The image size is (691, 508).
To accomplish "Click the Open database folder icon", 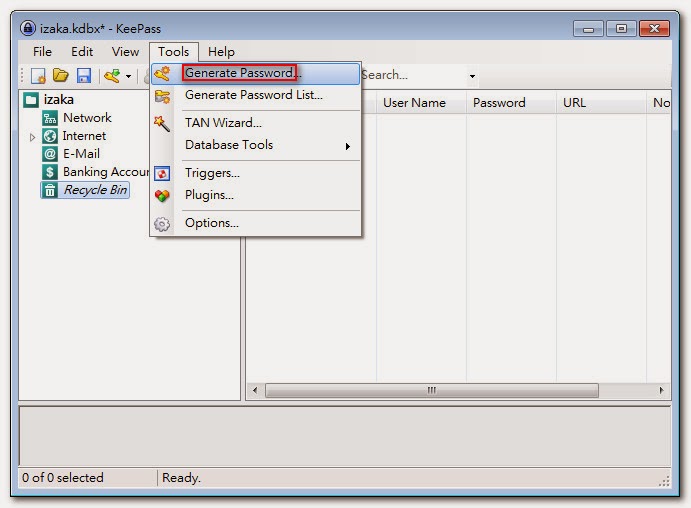I will pos(61,75).
